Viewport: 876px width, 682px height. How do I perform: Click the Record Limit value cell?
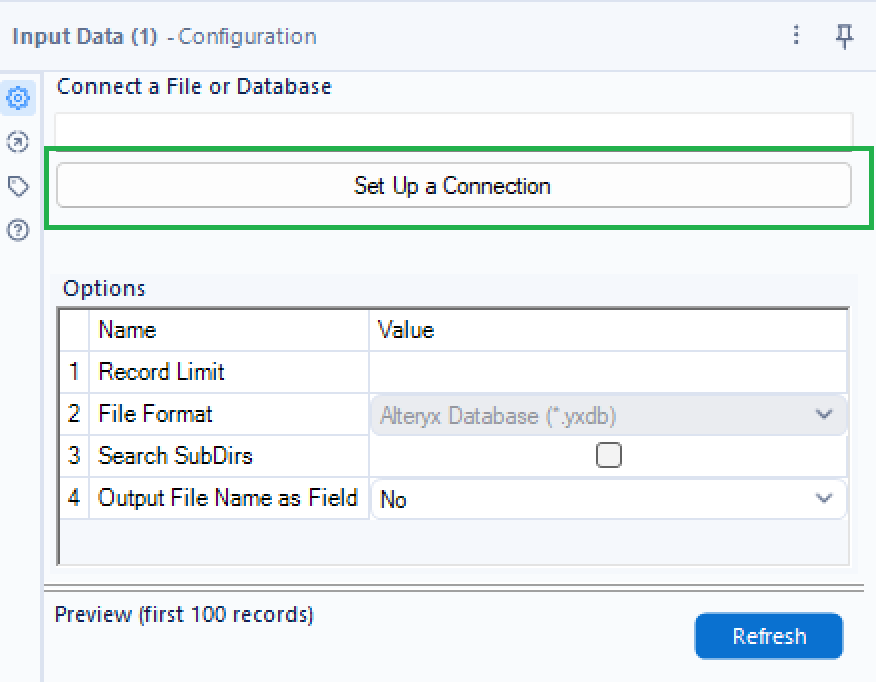pyautogui.click(x=608, y=372)
